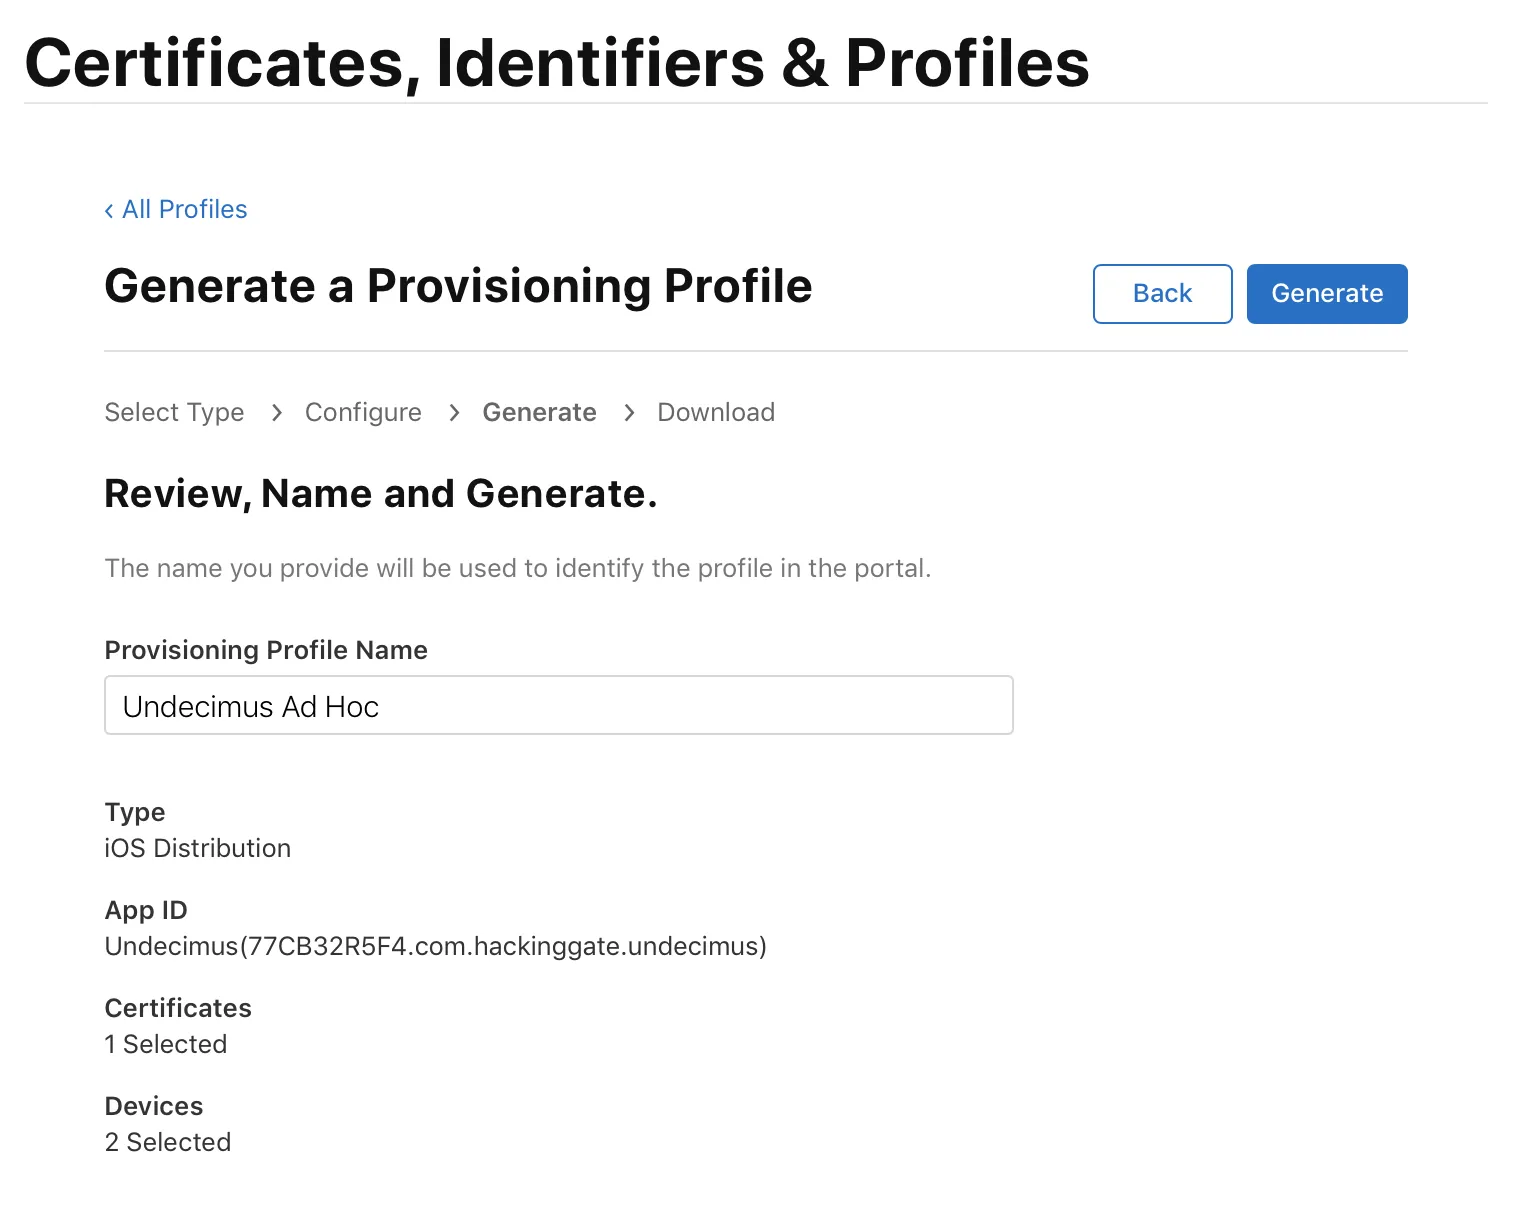Click the App ID value for Undecimus
The image size is (1516, 1206).
click(x=434, y=945)
